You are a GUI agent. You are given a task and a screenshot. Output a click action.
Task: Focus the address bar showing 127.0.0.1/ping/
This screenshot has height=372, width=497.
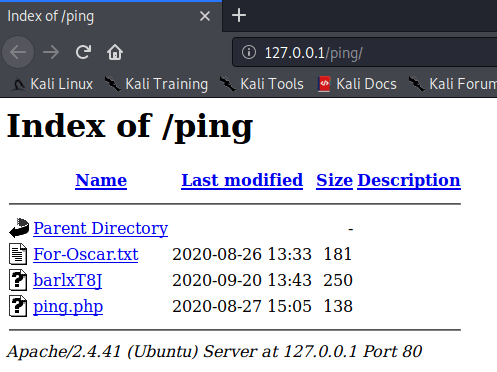tap(364, 52)
